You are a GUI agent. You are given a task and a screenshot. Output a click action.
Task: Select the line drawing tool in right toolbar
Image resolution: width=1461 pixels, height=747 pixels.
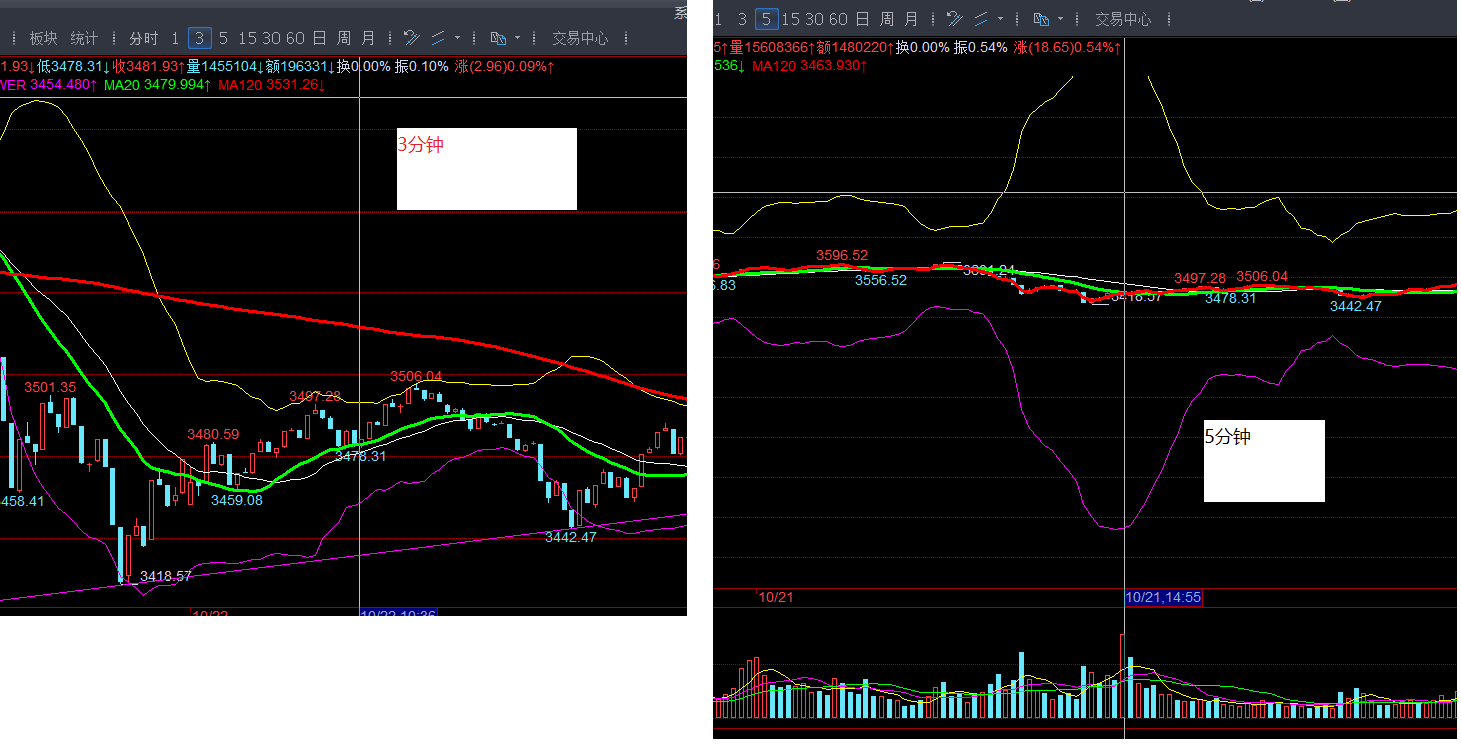[x=981, y=19]
